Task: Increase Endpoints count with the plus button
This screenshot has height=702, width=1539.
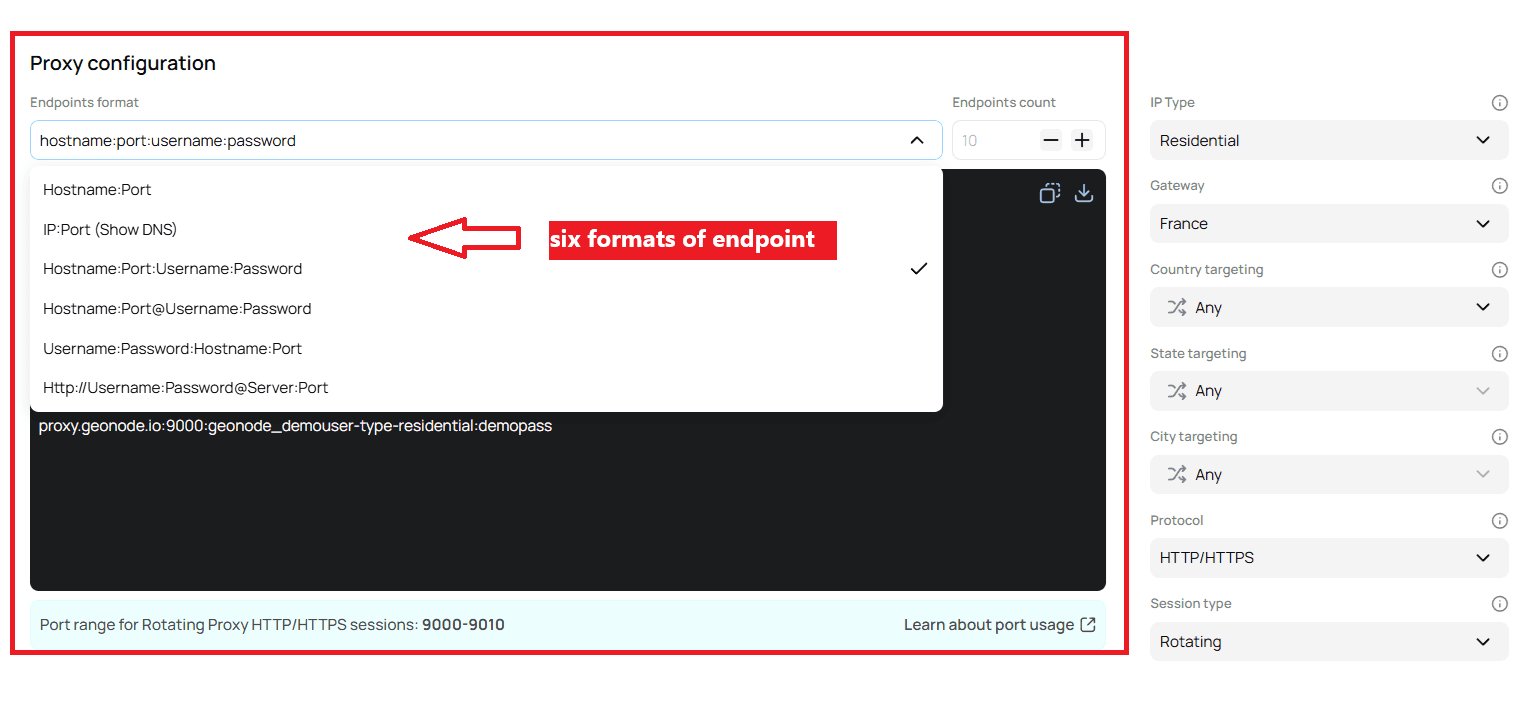Action: 1082,140
